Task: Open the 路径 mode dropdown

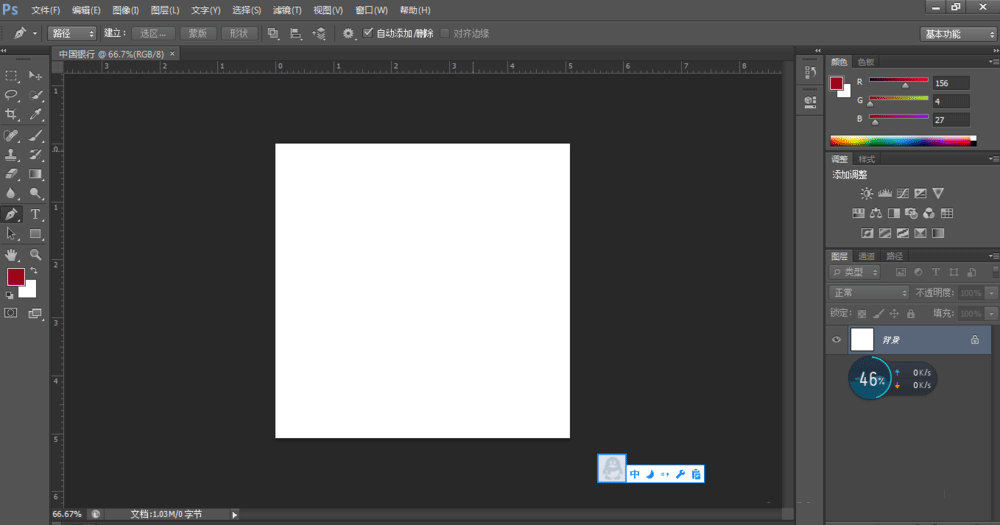Action: coord(71,33)
